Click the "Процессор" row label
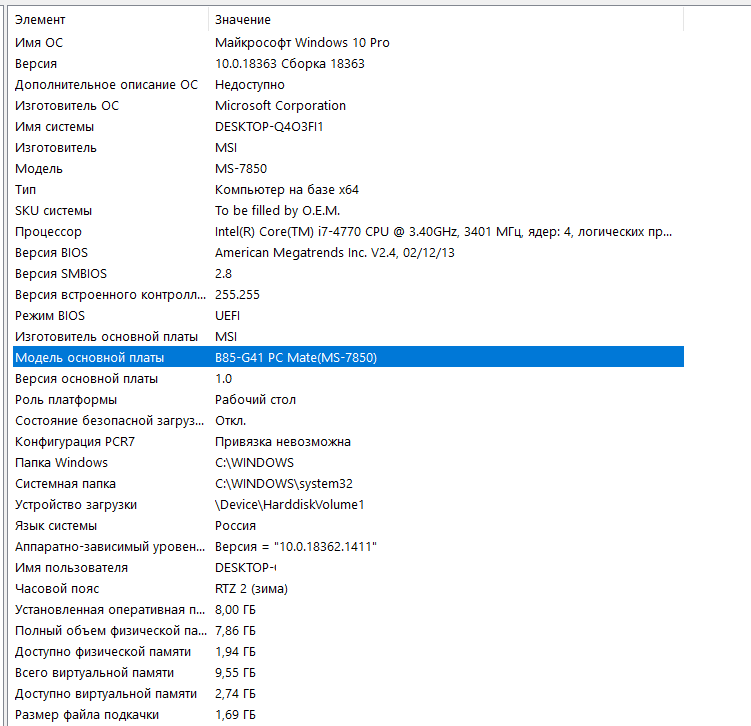Image resolution: width=751 pixels, height=726 pixels. click(x=48, y=232)
